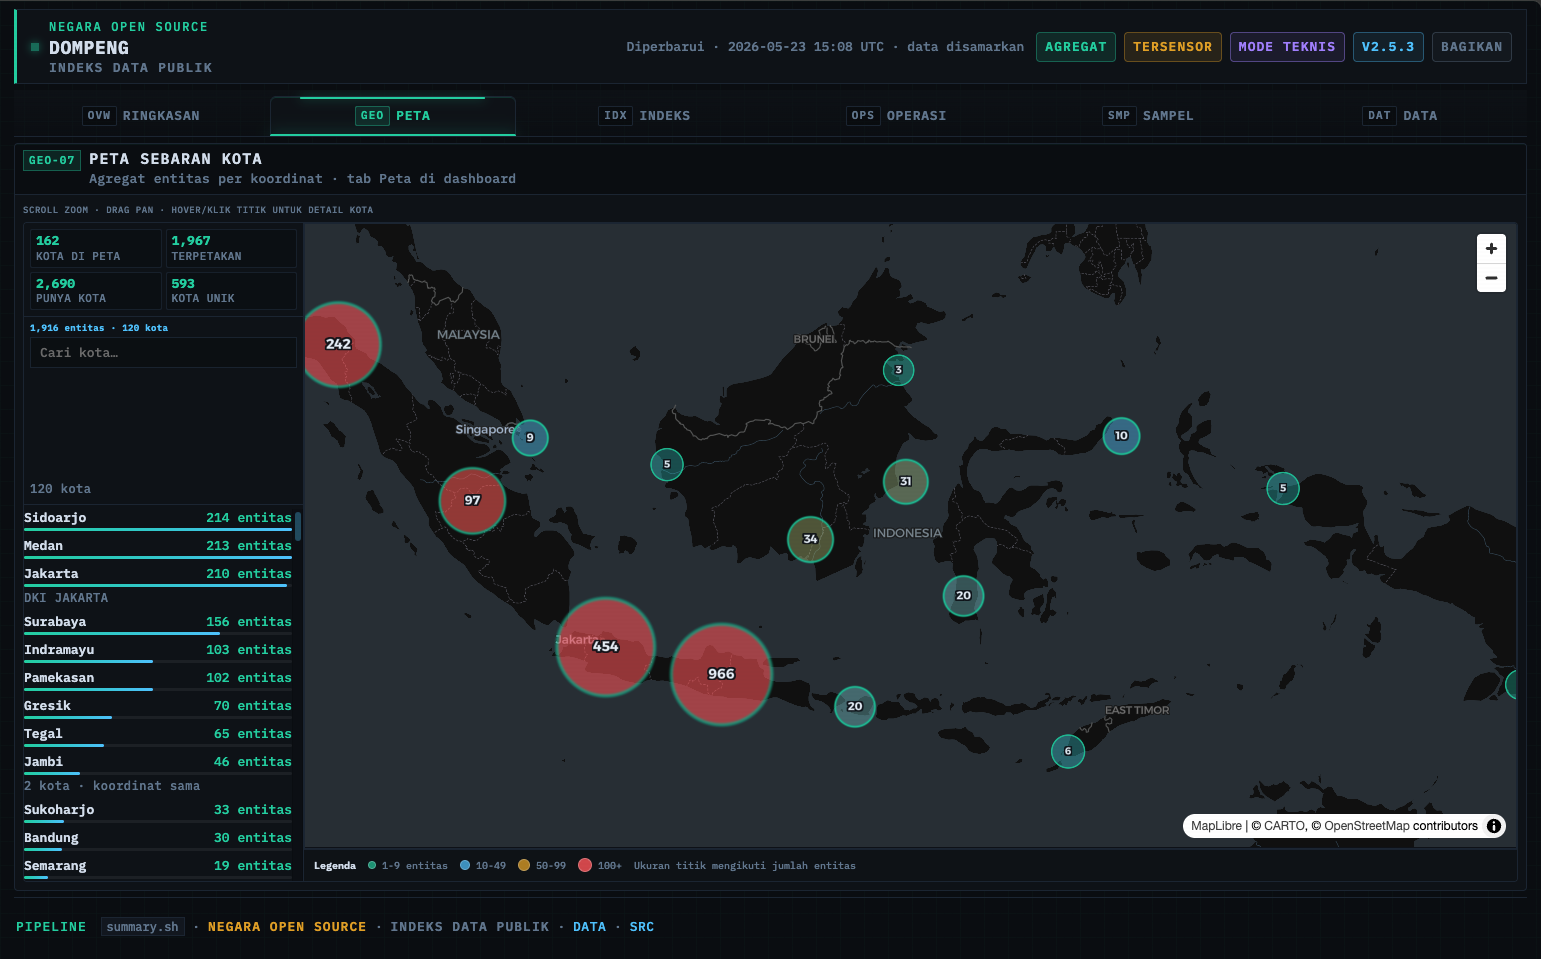Image resolution: width=1541 pixels, height=959 pixels.
Task: Click the 593 KOTA UNIK stat
Action: pos(231,290)
